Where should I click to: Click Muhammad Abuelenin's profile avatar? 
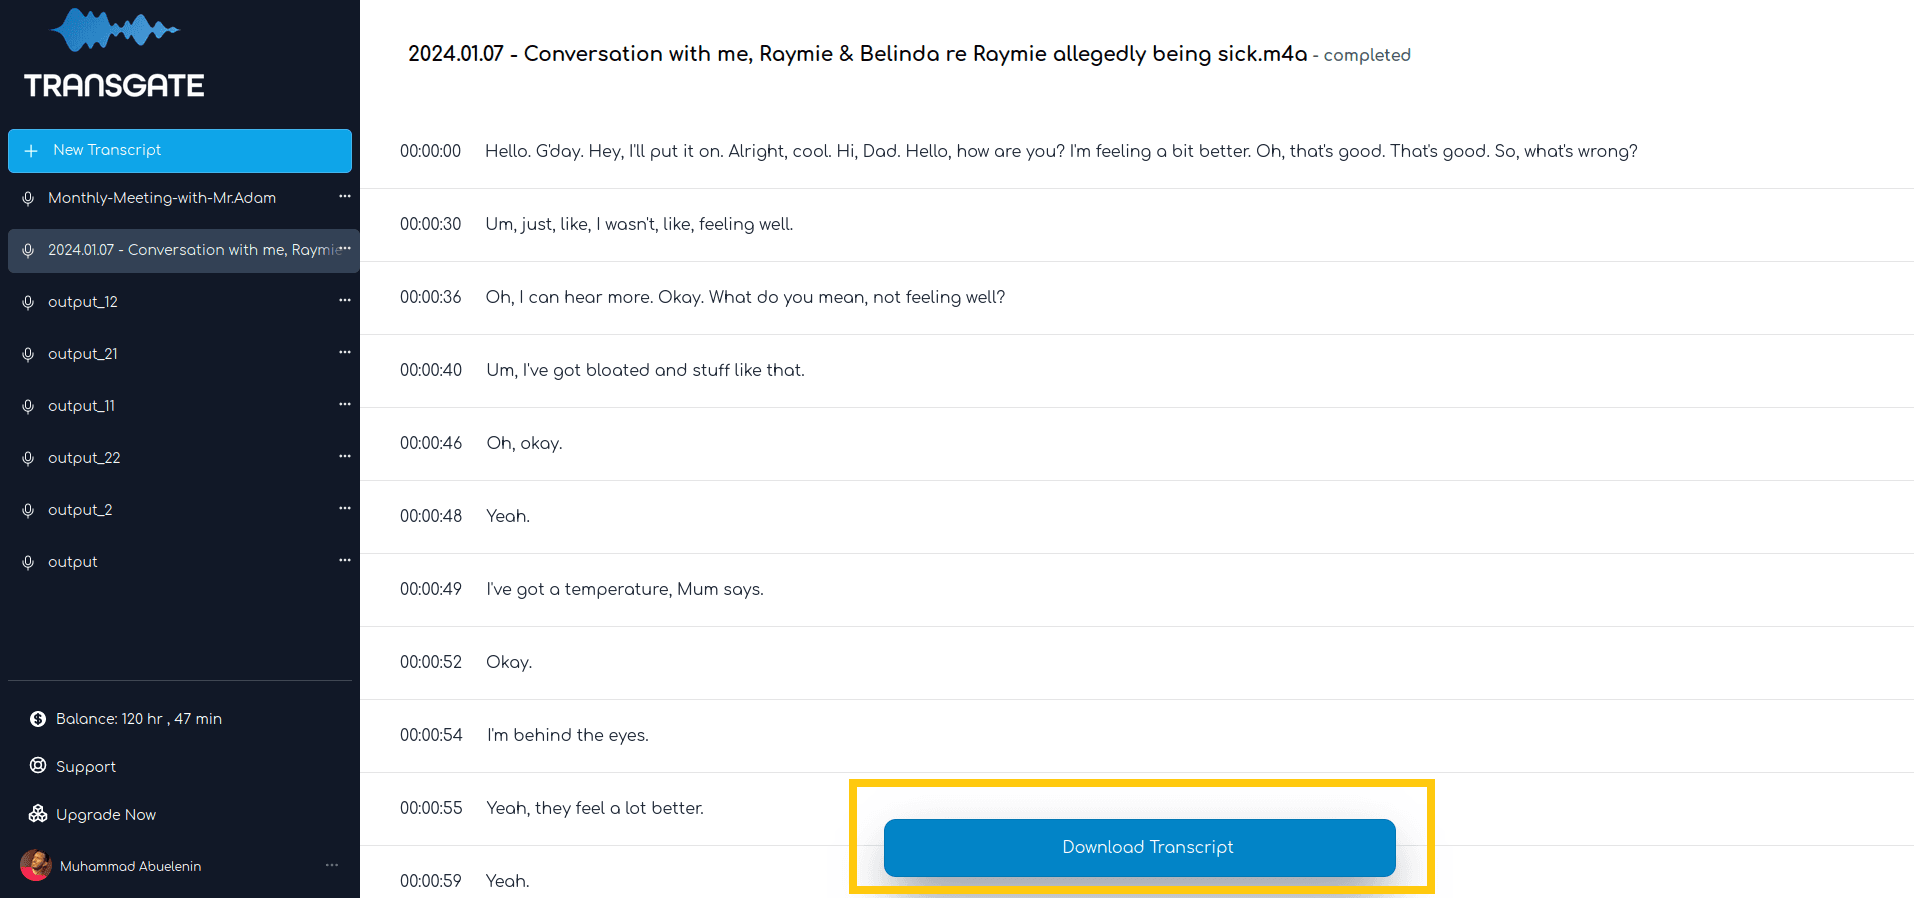[36, 865]
